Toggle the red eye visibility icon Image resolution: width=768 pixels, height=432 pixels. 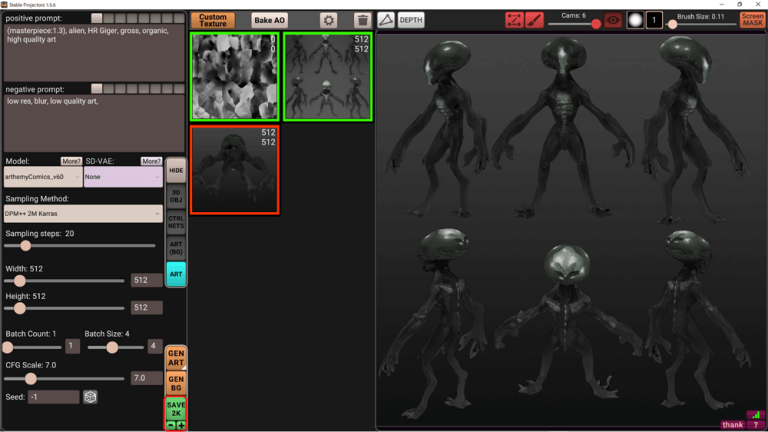pos(613,20)
